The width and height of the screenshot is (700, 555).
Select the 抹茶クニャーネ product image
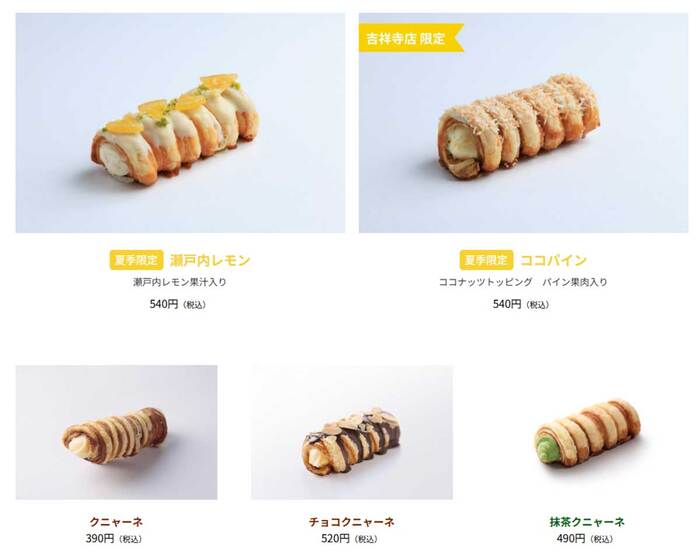tap(587, 432)
